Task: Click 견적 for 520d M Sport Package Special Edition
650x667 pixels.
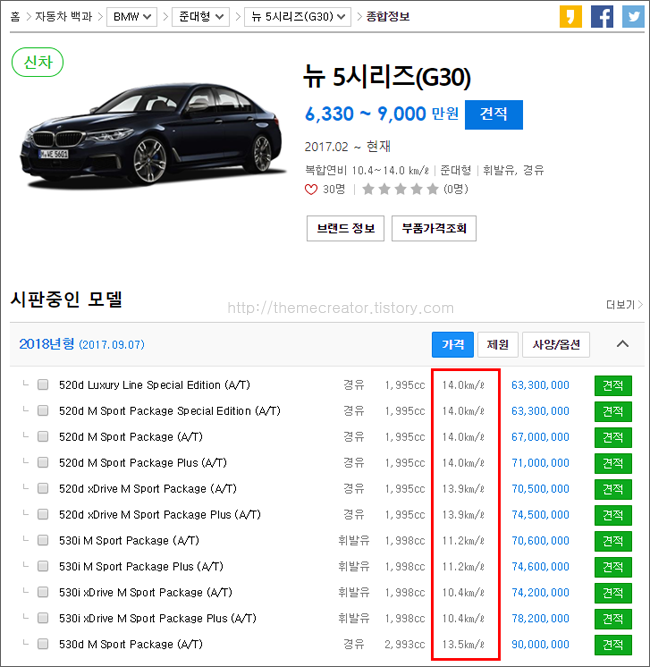Action: point(613,412)
